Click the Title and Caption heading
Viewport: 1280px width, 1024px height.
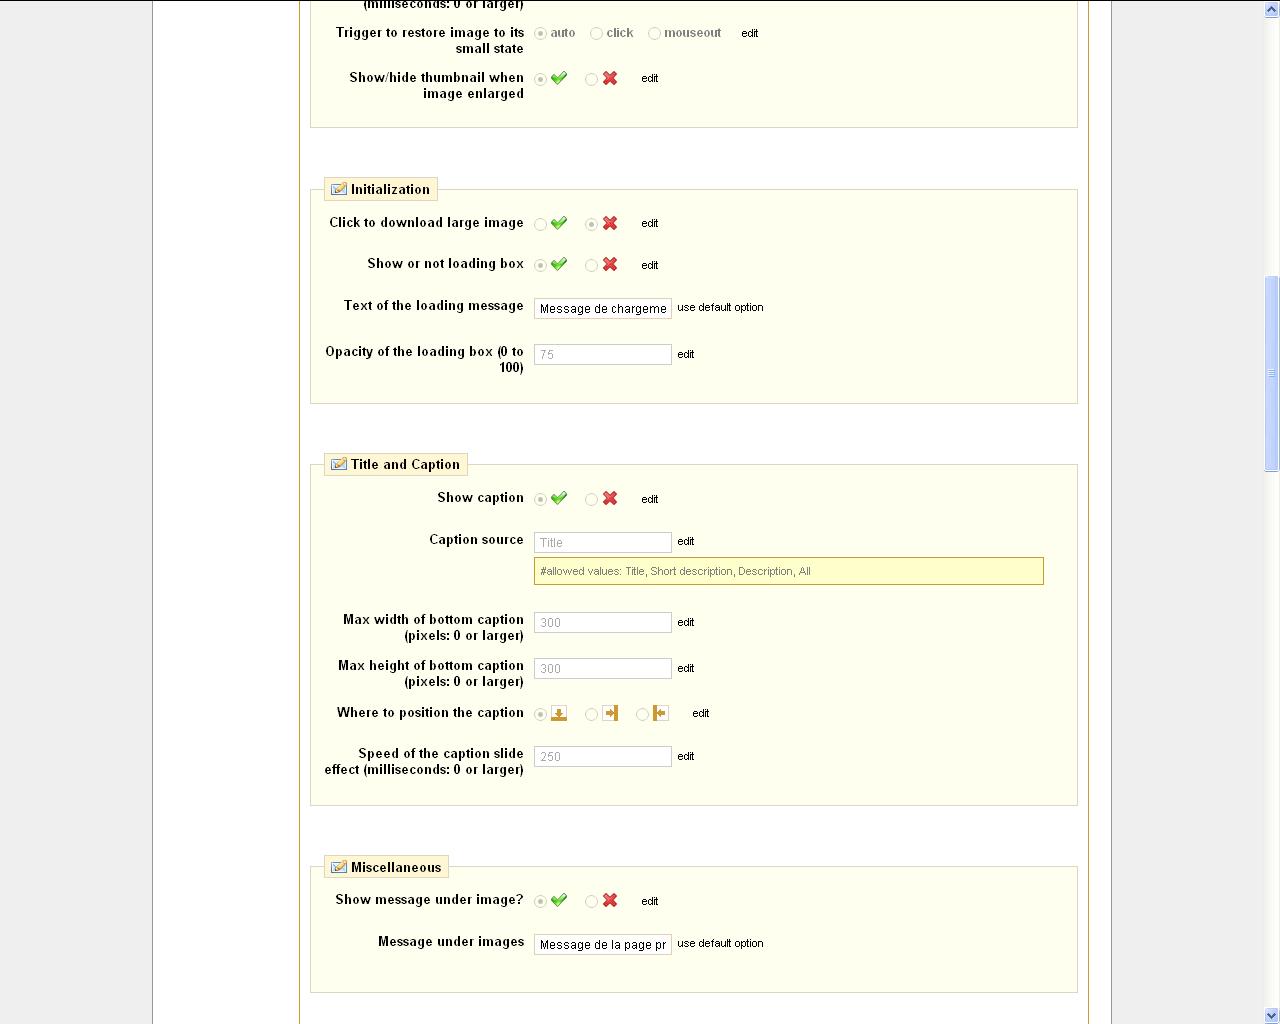pyautogui.click(x=405, y=464)
